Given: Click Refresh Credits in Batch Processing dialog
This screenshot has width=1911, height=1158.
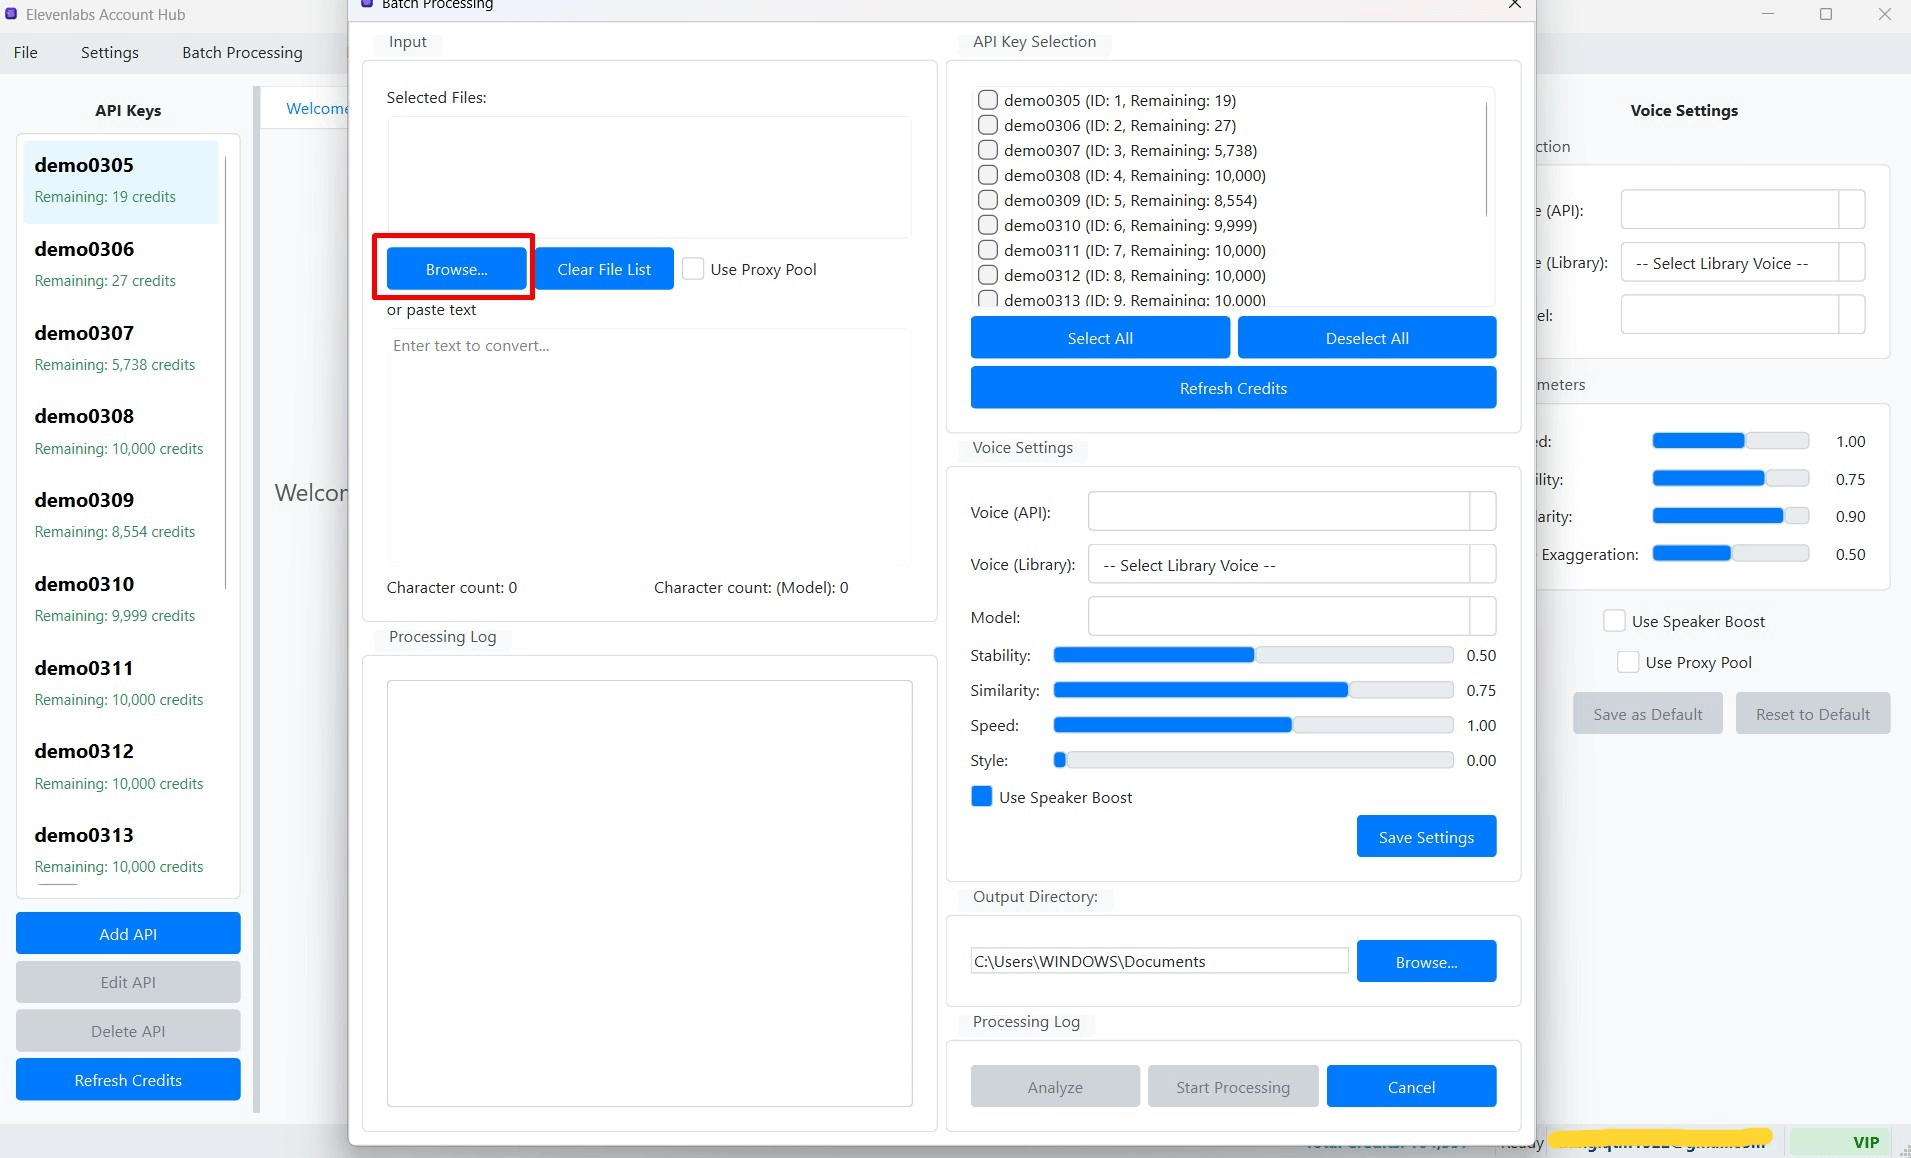Looking at the screenshot, I should [x=1233, y=388].
